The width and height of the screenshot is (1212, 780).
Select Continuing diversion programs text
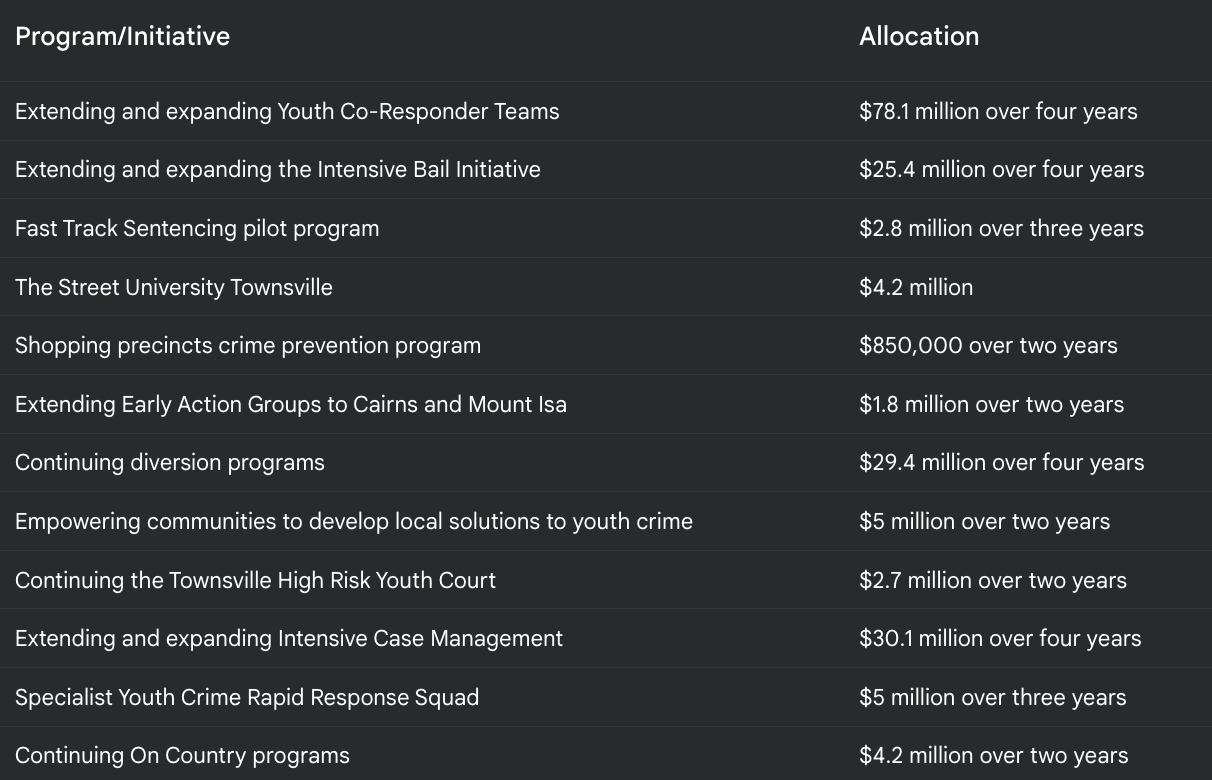[x=169, y=462]
